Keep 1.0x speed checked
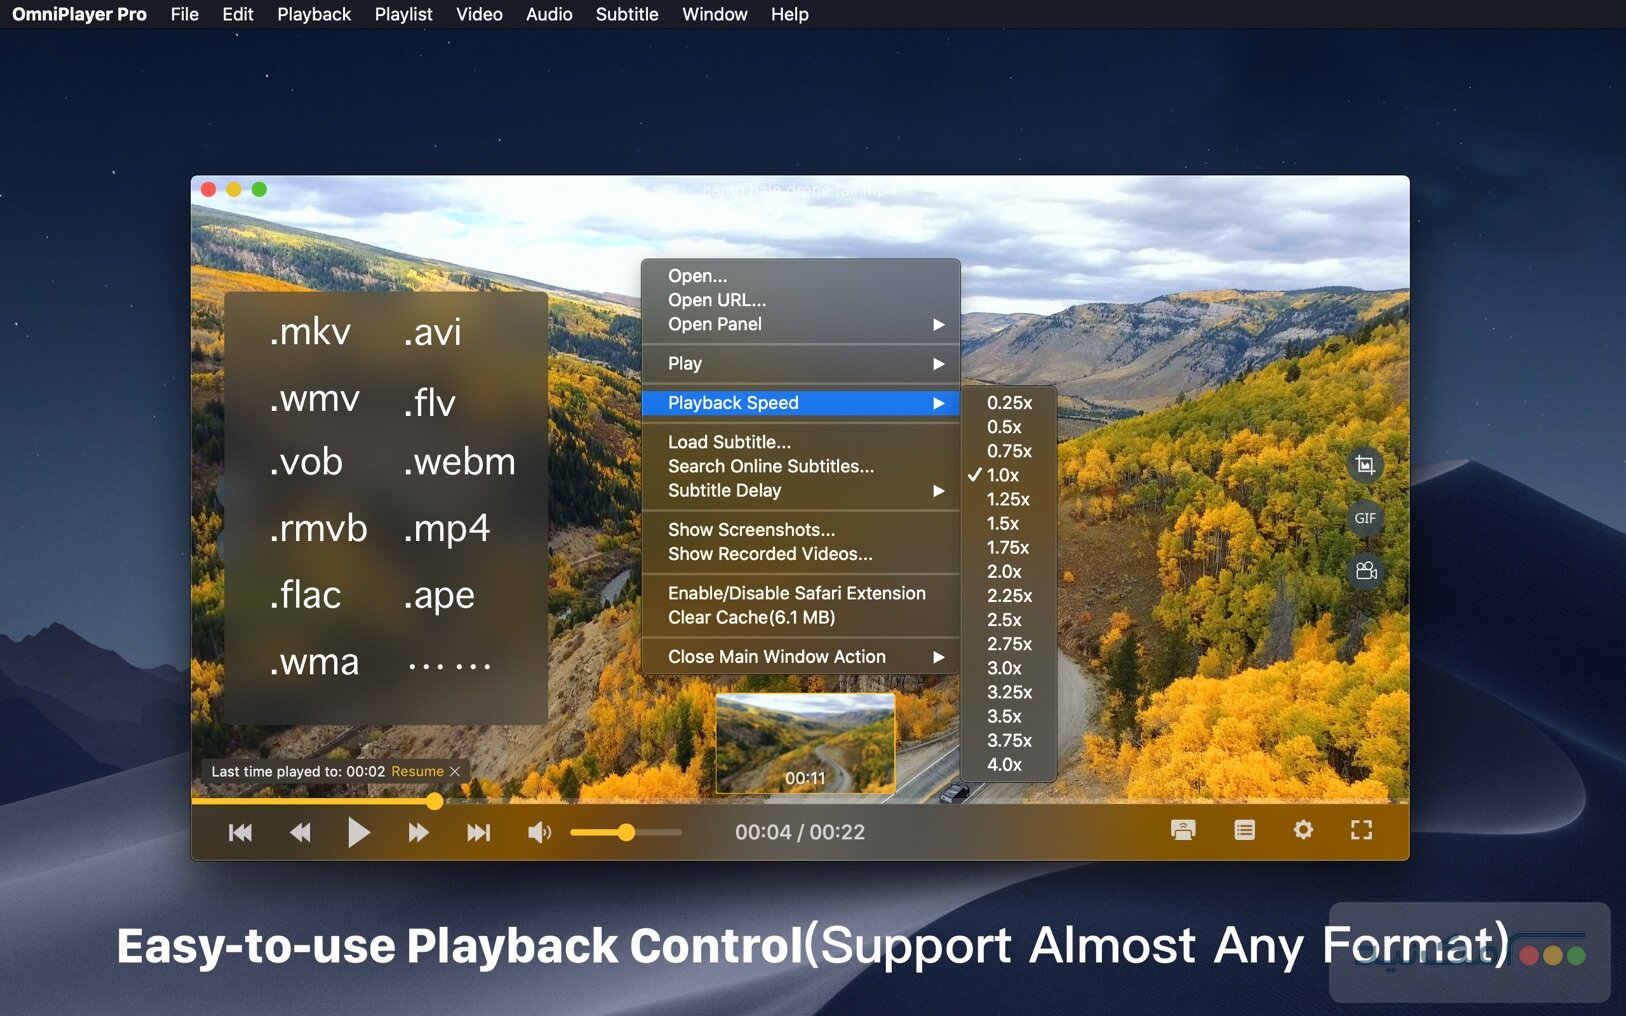 [1004, 475]
